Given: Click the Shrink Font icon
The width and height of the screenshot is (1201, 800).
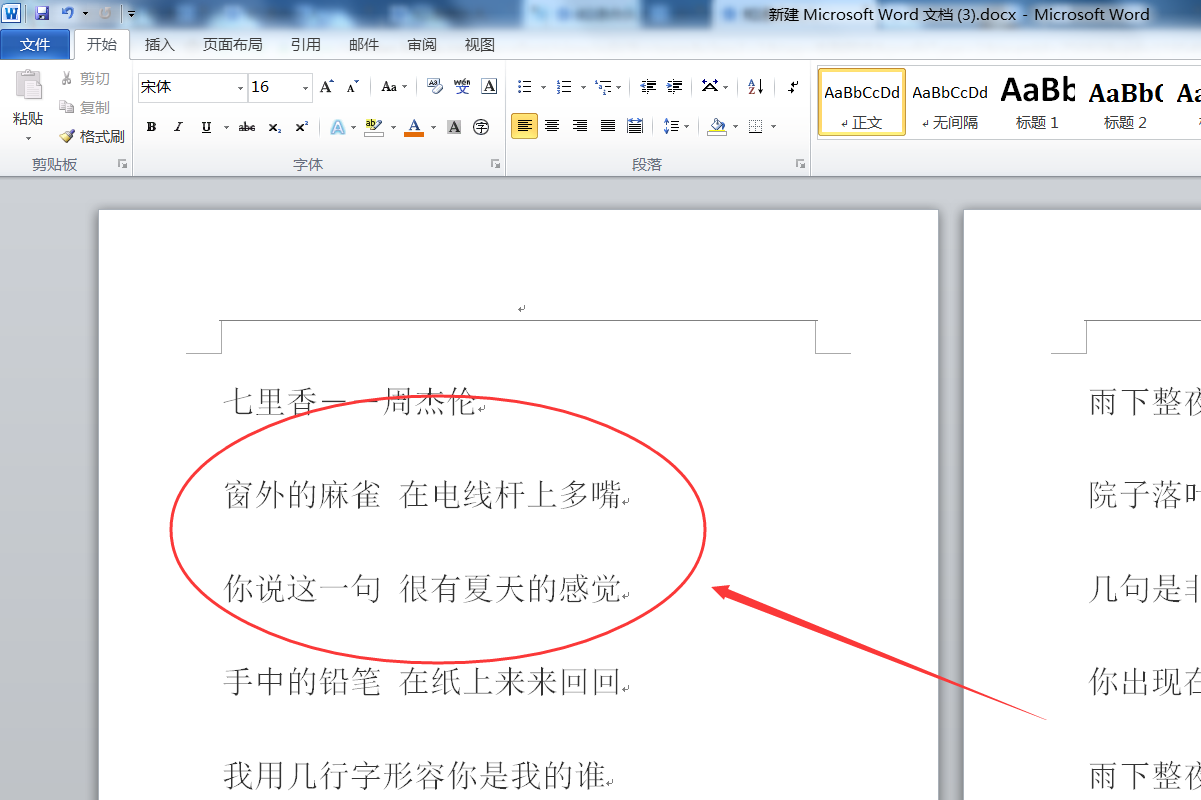Looking at the screenshot, I should tap(352, 87).
